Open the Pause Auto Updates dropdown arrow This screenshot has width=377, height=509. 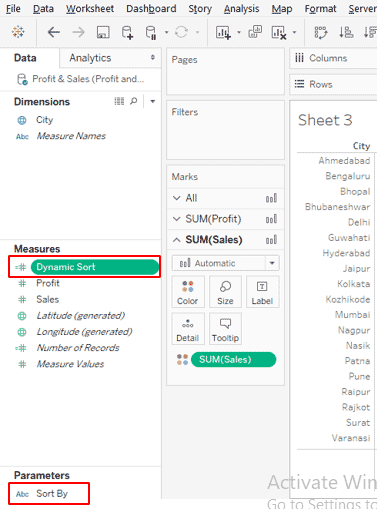pos(166,32)
